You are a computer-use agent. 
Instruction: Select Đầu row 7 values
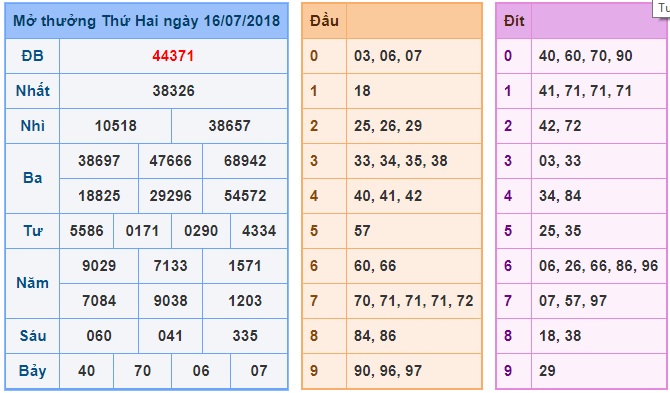[x=414, y=301]
